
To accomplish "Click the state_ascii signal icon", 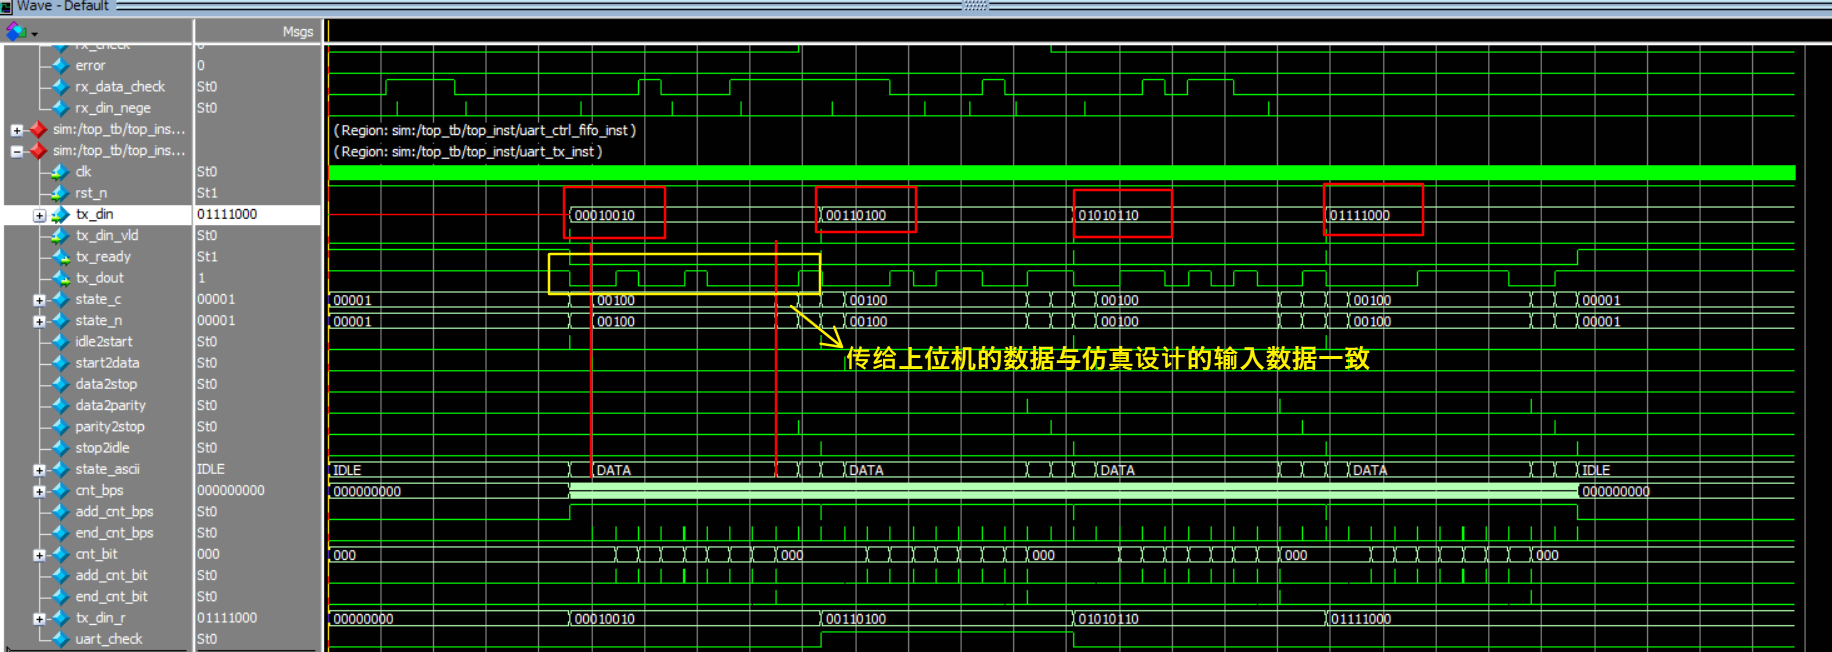I will tap(60, 469).
